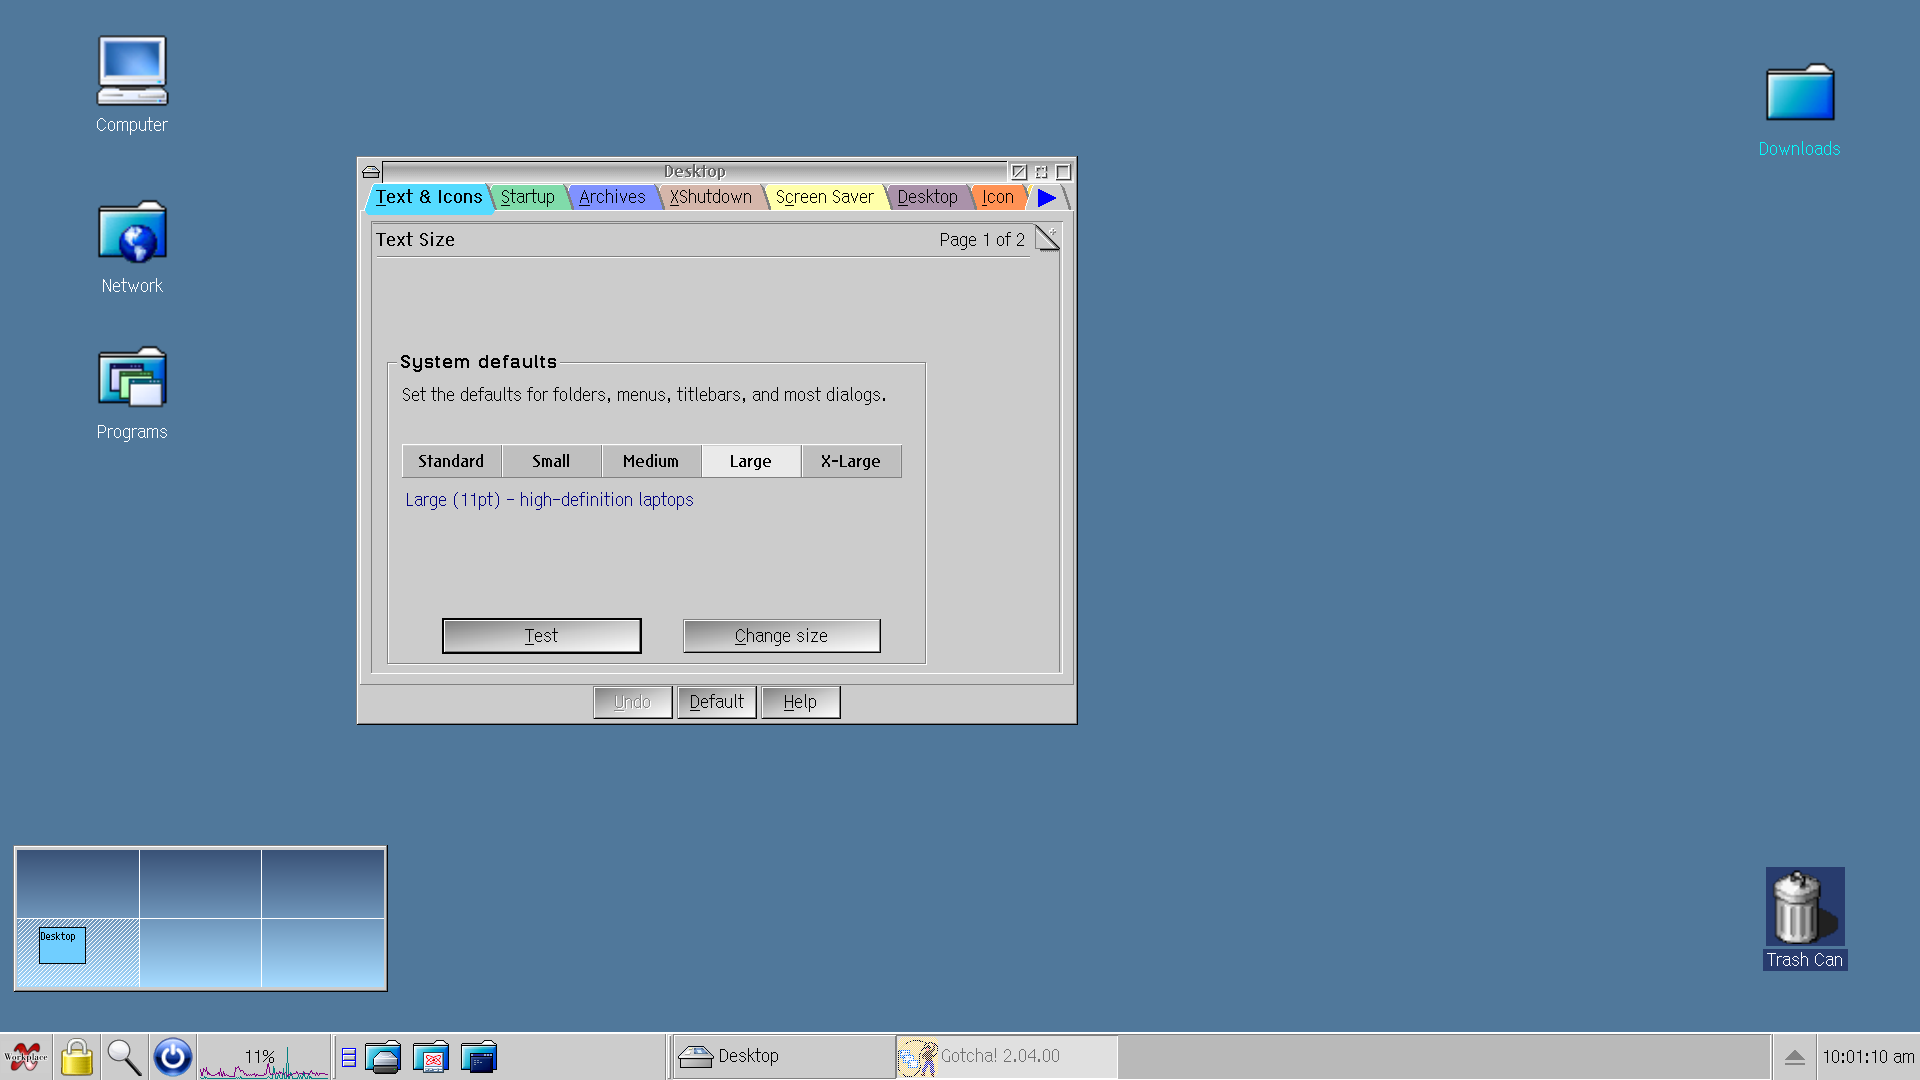
Task: Click the 'Page 1 of 2' label
Action: pos(982,240)
